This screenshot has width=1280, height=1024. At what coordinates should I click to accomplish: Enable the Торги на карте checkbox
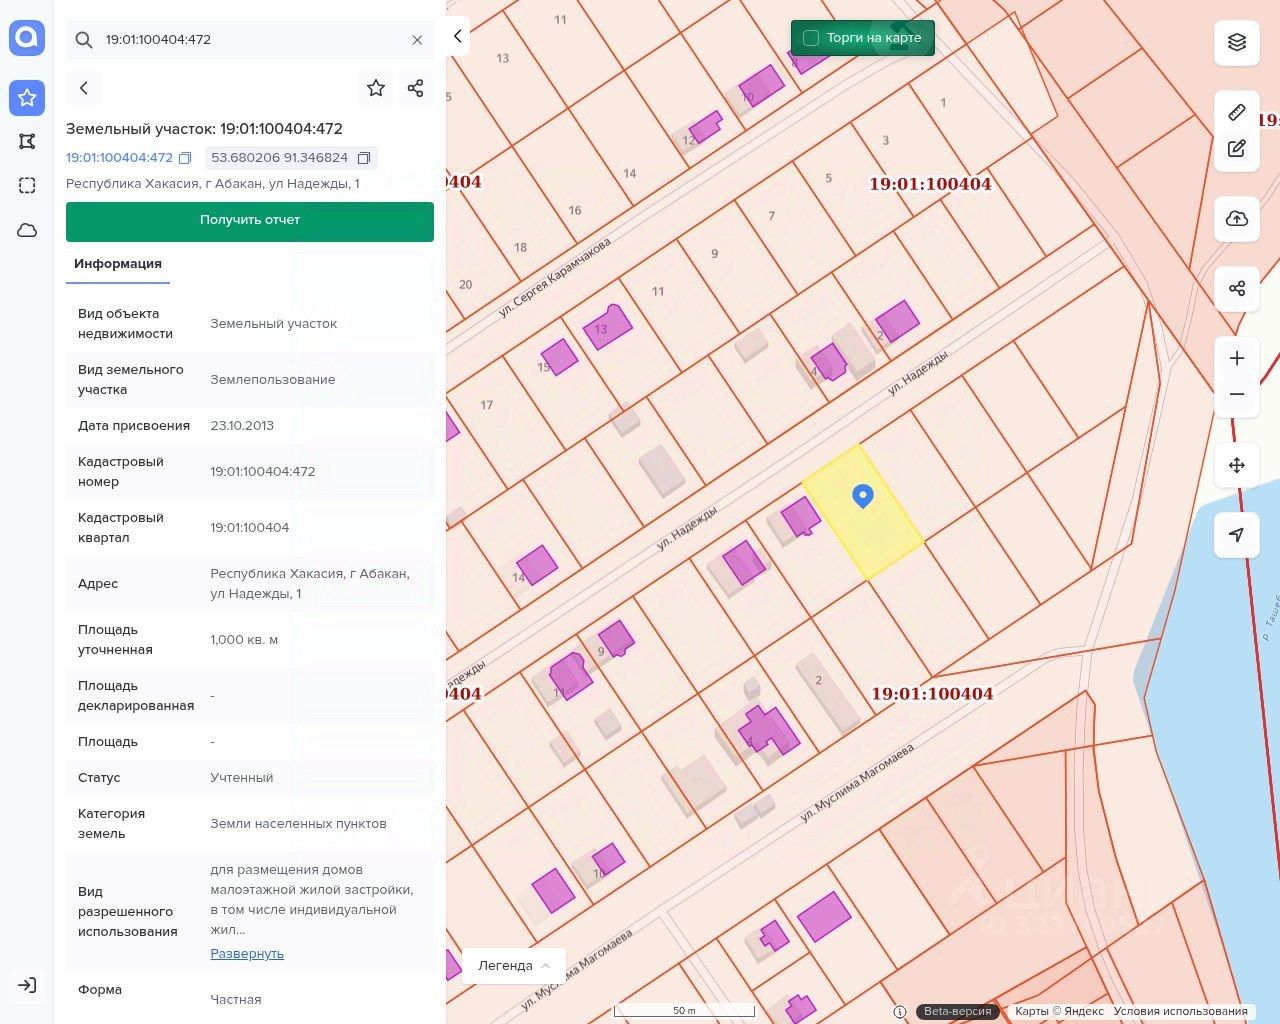pos(811,38)
